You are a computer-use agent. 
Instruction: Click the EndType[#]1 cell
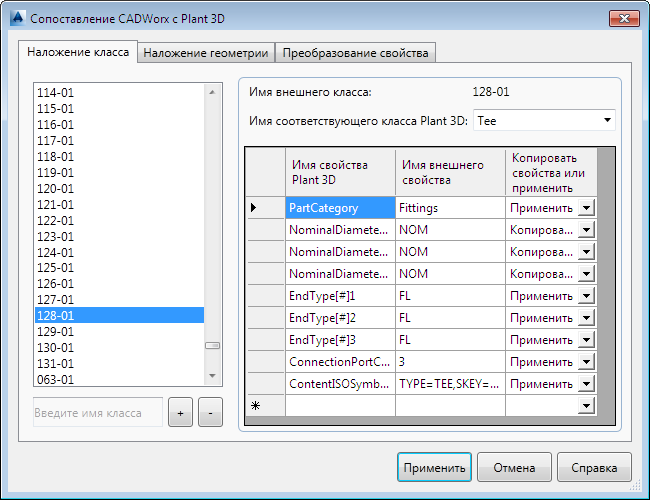340,296
